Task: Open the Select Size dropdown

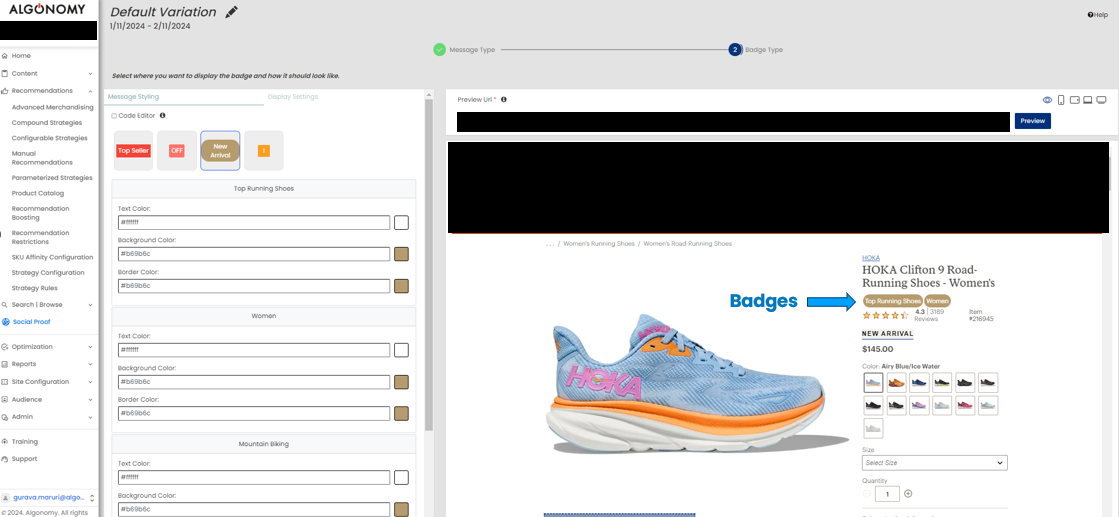Action: (x=934, y=463)
